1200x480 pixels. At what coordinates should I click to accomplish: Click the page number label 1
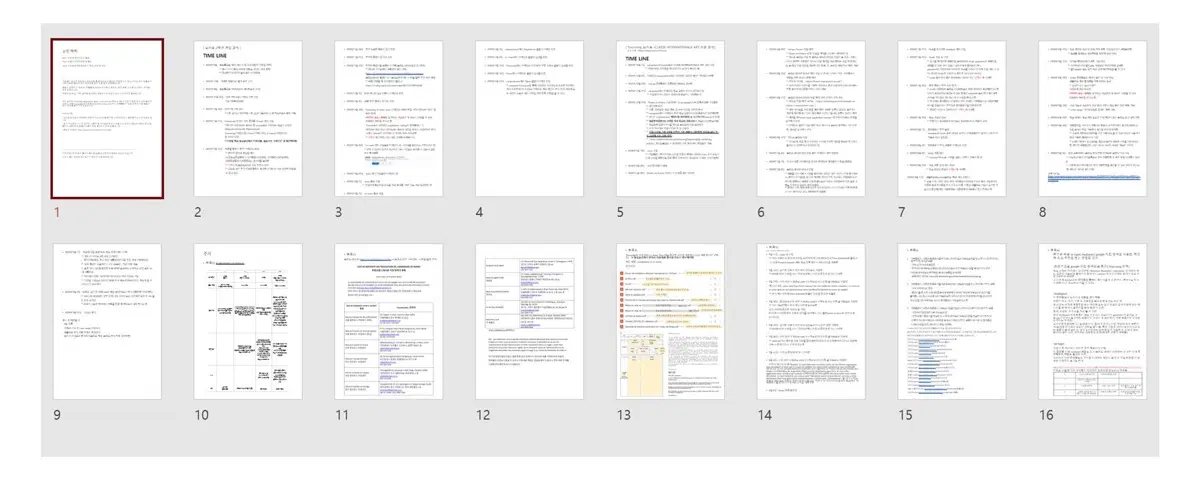tap(57, 212)
